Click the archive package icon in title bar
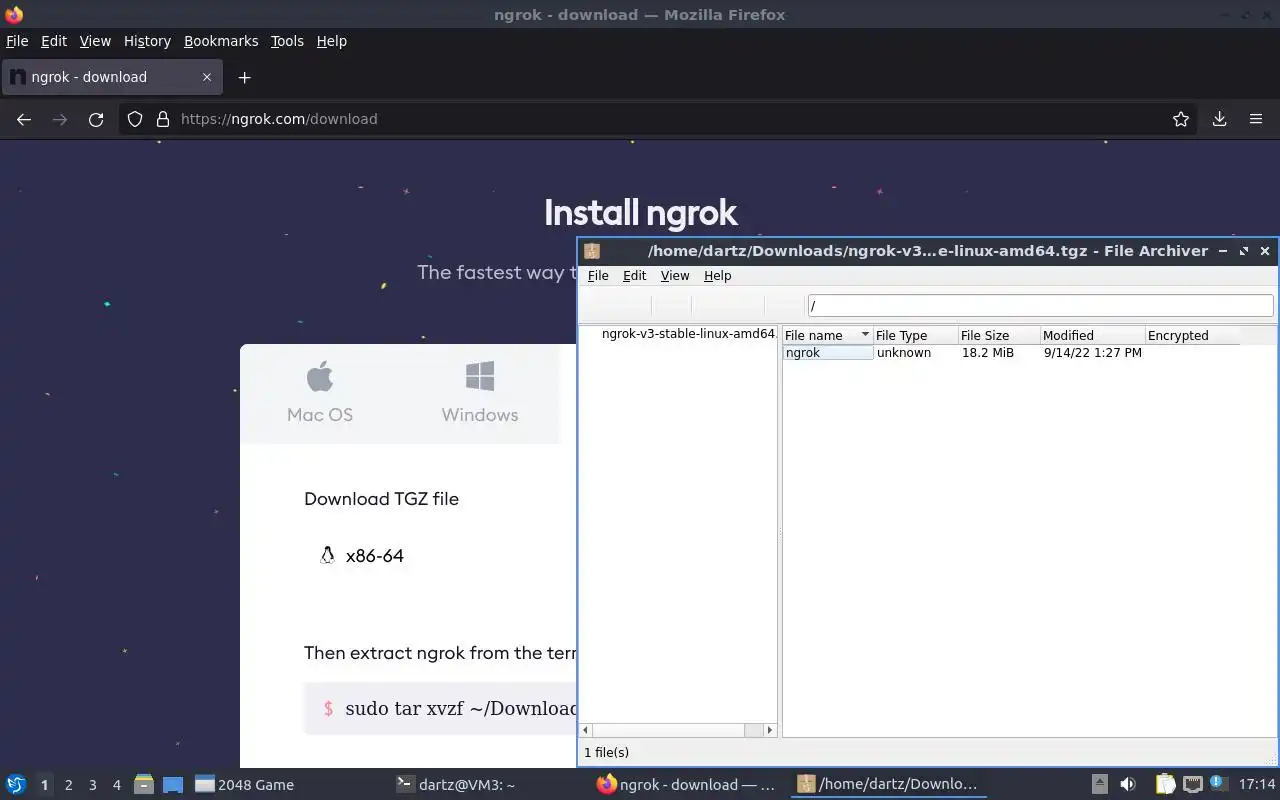 (592, 251)
